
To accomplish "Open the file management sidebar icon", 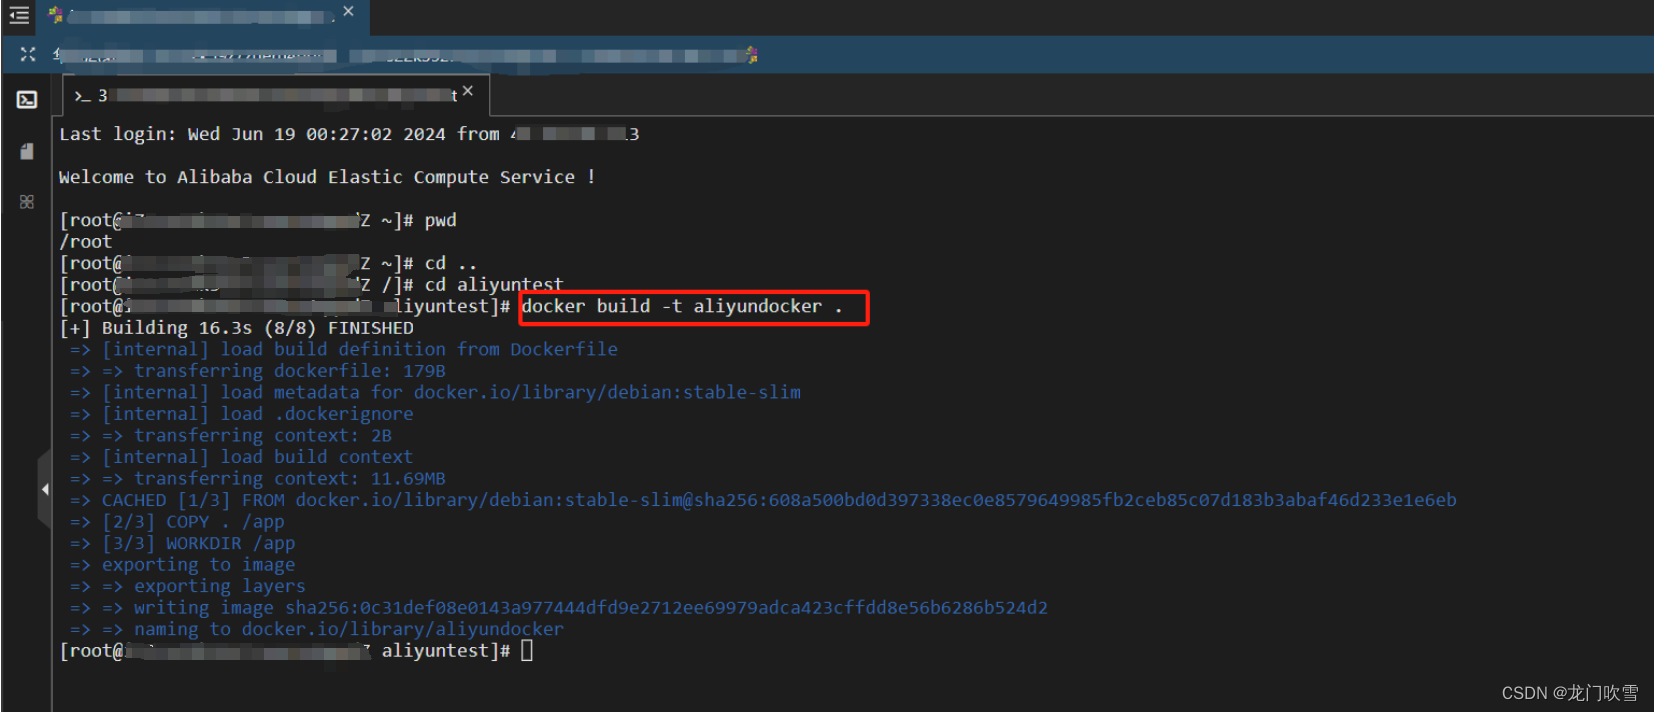I will [27, 151].
